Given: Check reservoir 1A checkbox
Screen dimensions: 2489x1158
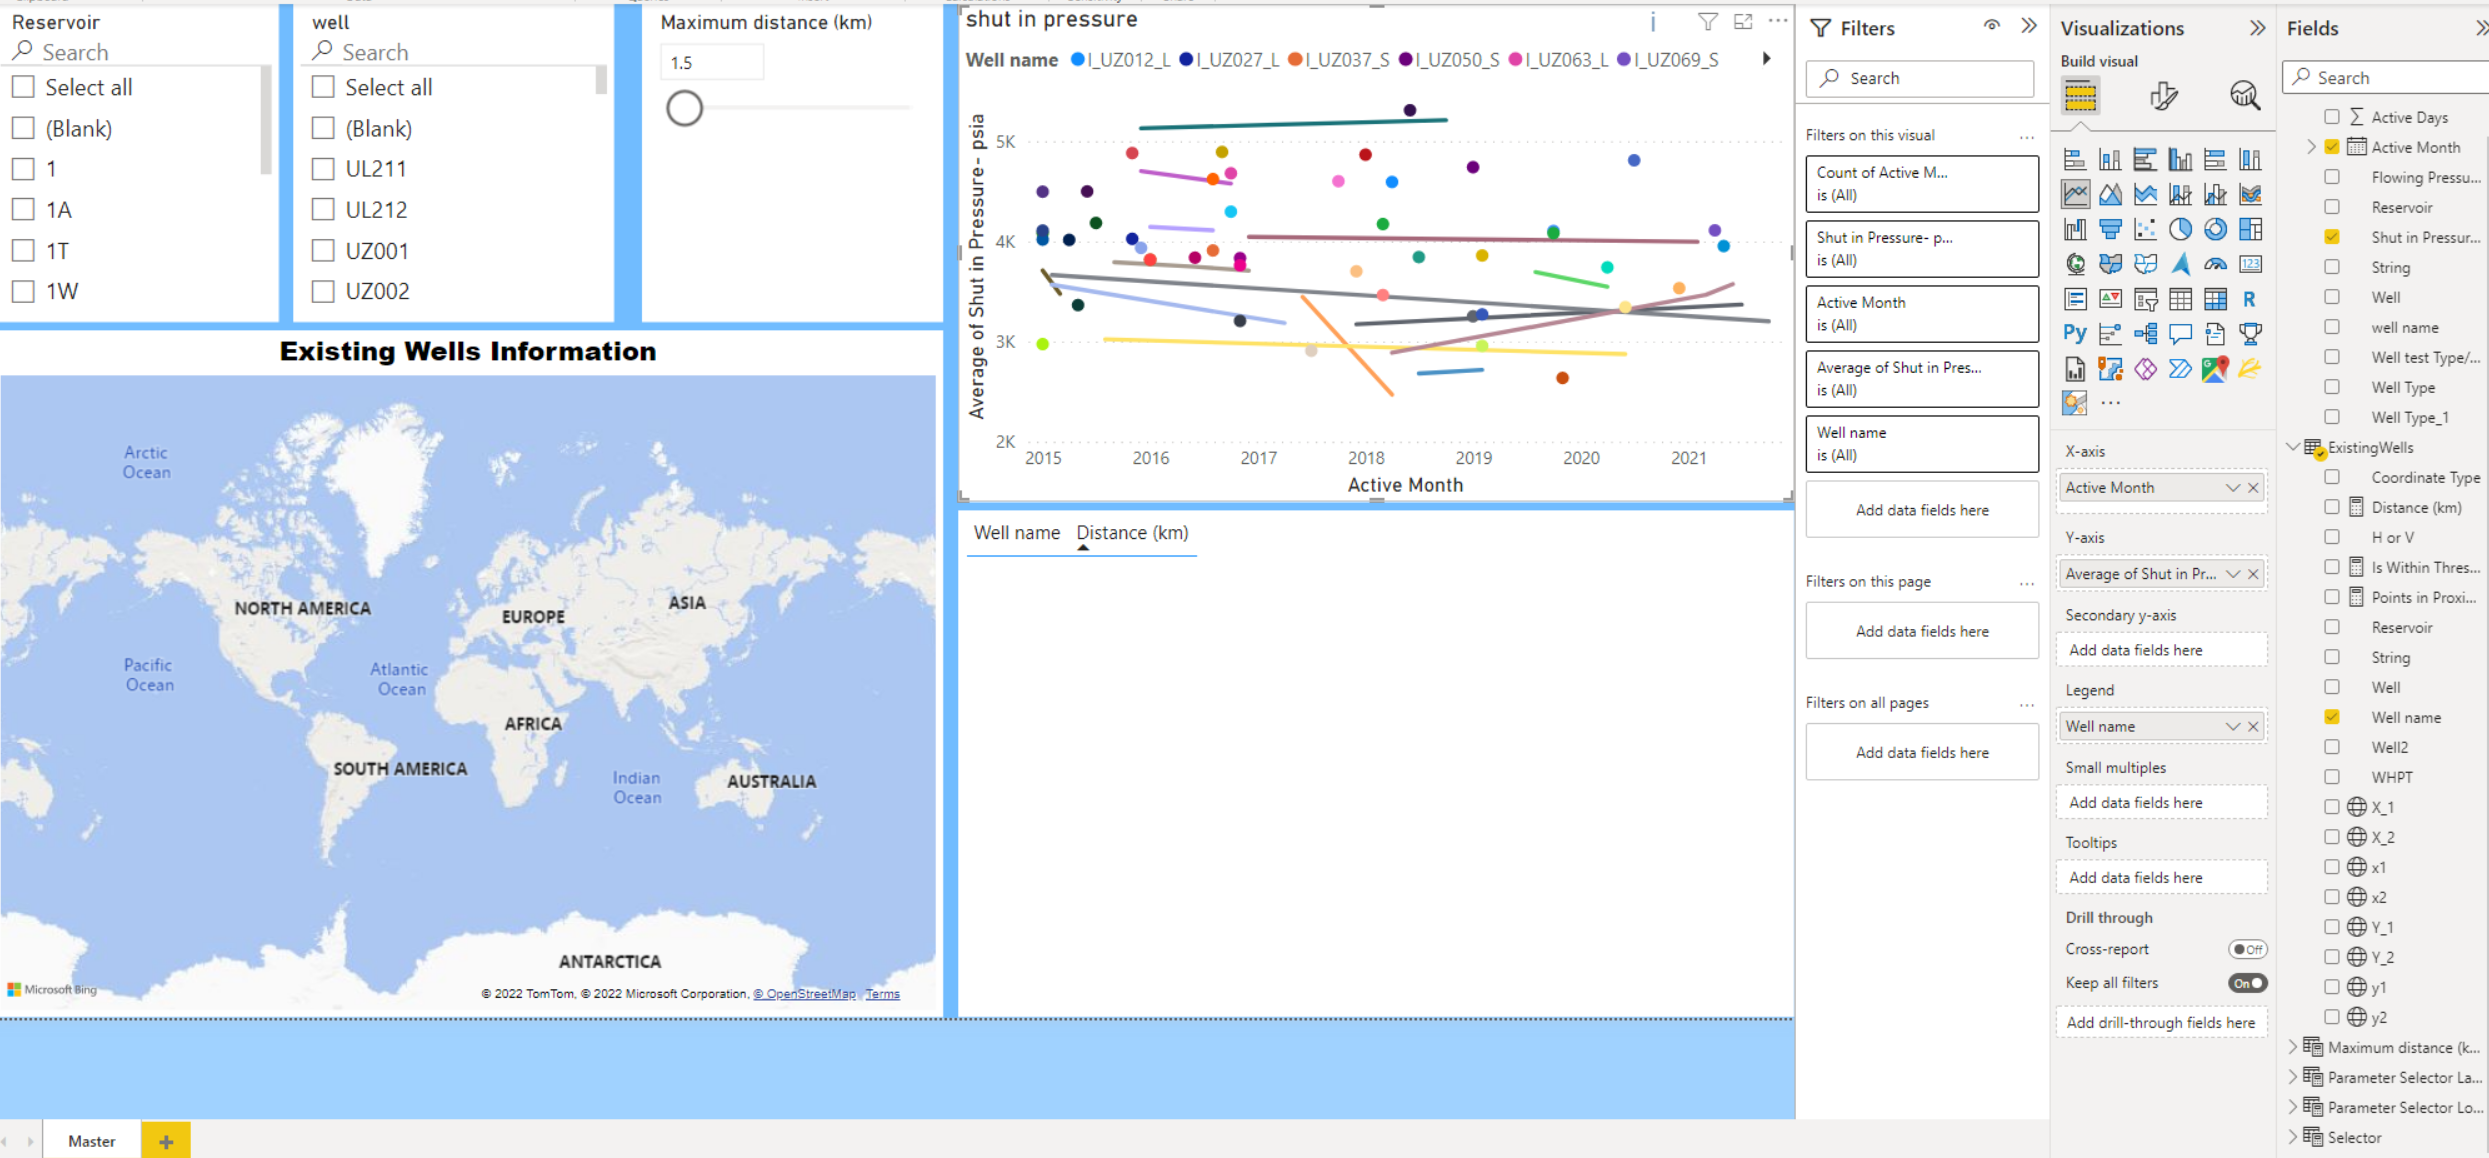Looking at the screenshot, I should (x=23, y=209).
